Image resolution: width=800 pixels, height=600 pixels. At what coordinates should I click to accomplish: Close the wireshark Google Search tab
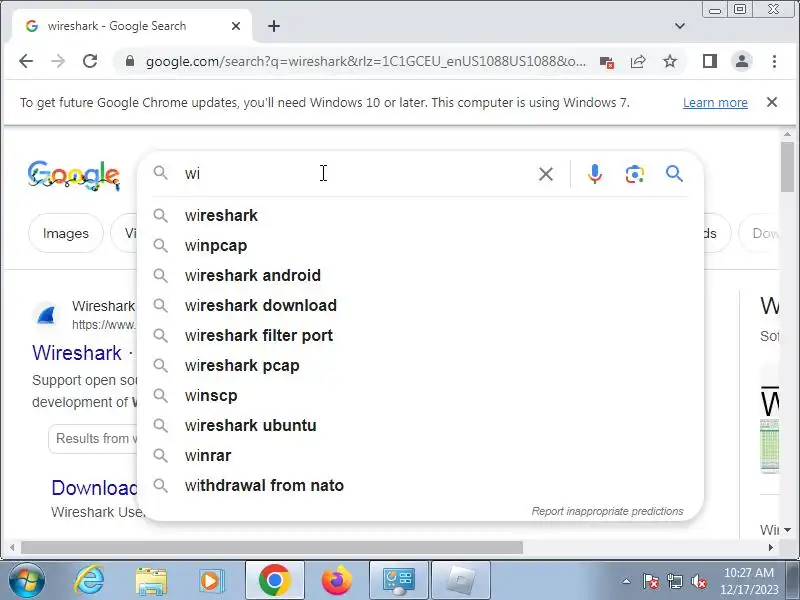[236, 26]
